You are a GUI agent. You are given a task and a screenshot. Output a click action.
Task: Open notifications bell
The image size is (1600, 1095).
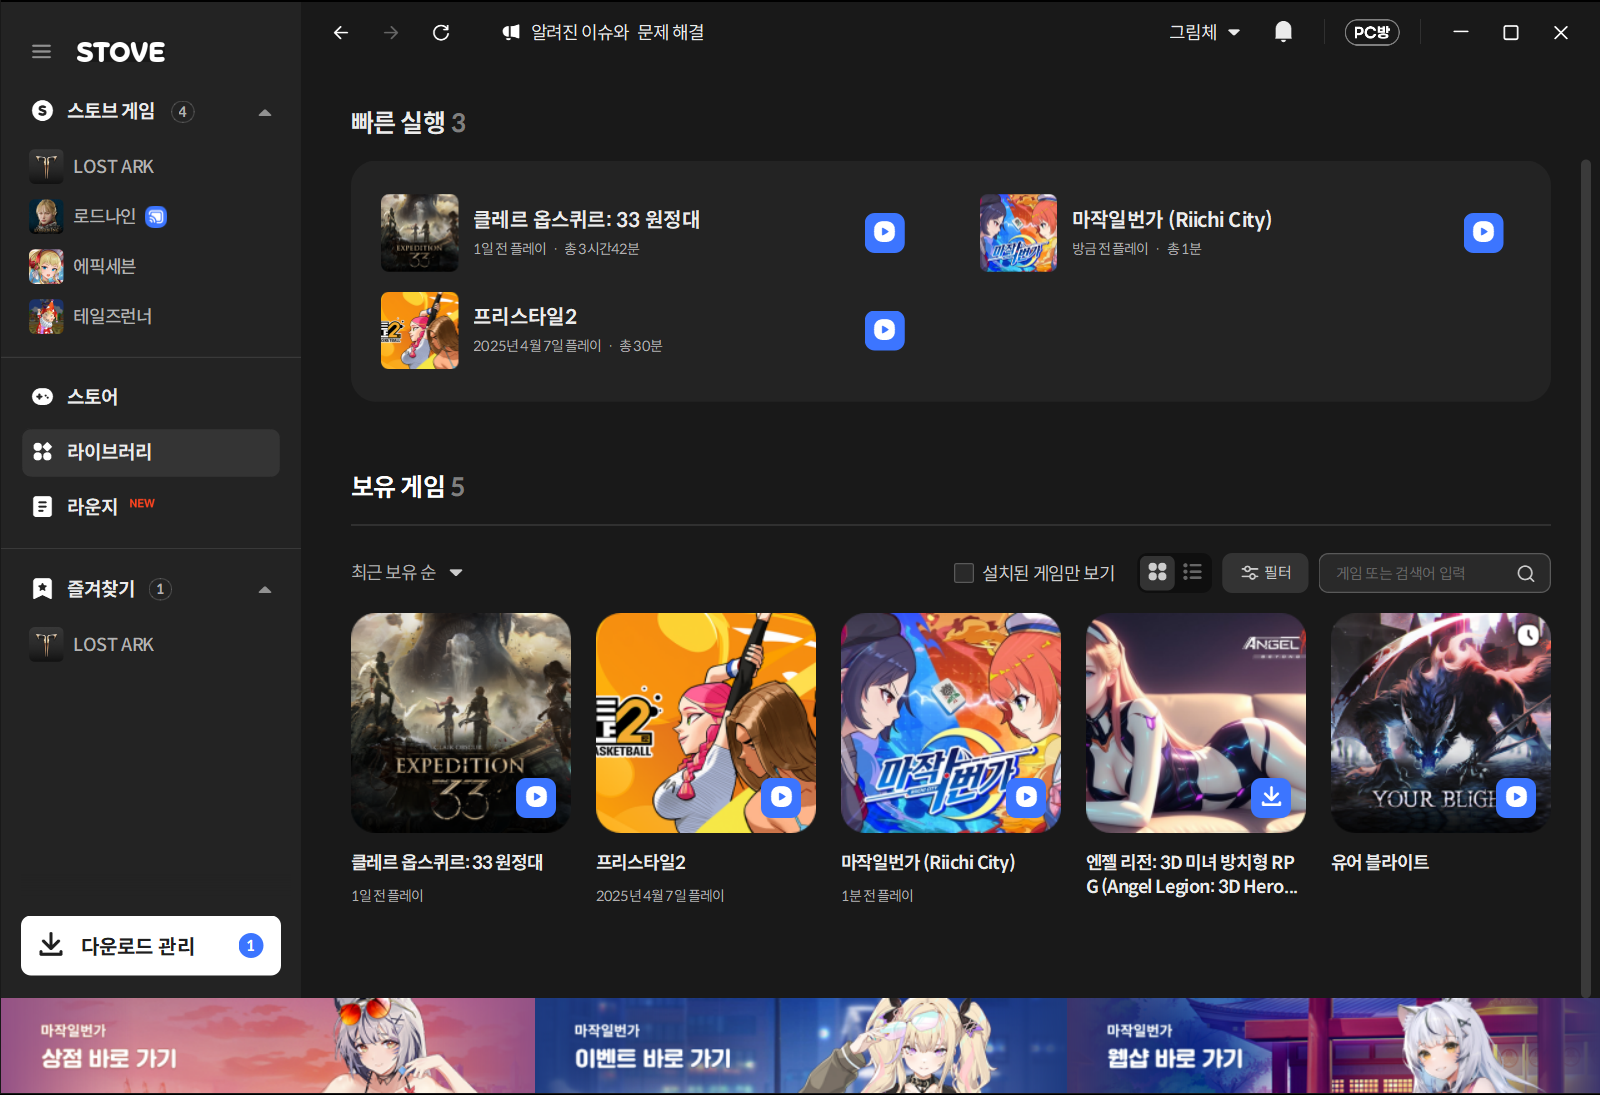click(1283, 32)
